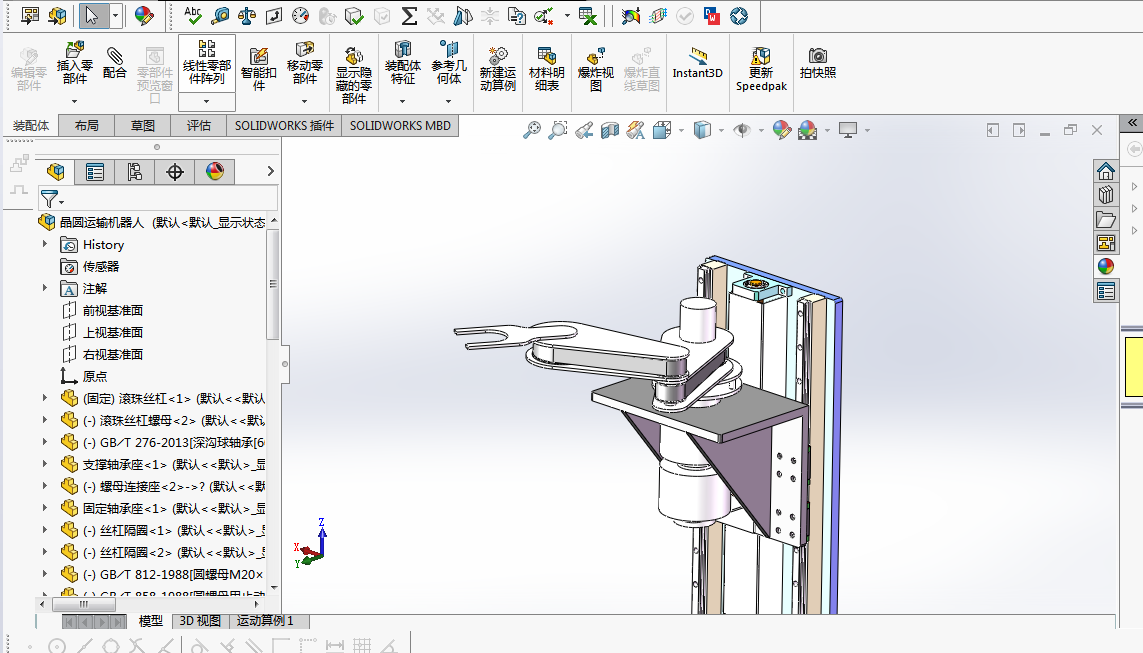Open the File Explorer folder icon in the task pane
Screen dimensions: 1143x653
[x=1106, y=219]
